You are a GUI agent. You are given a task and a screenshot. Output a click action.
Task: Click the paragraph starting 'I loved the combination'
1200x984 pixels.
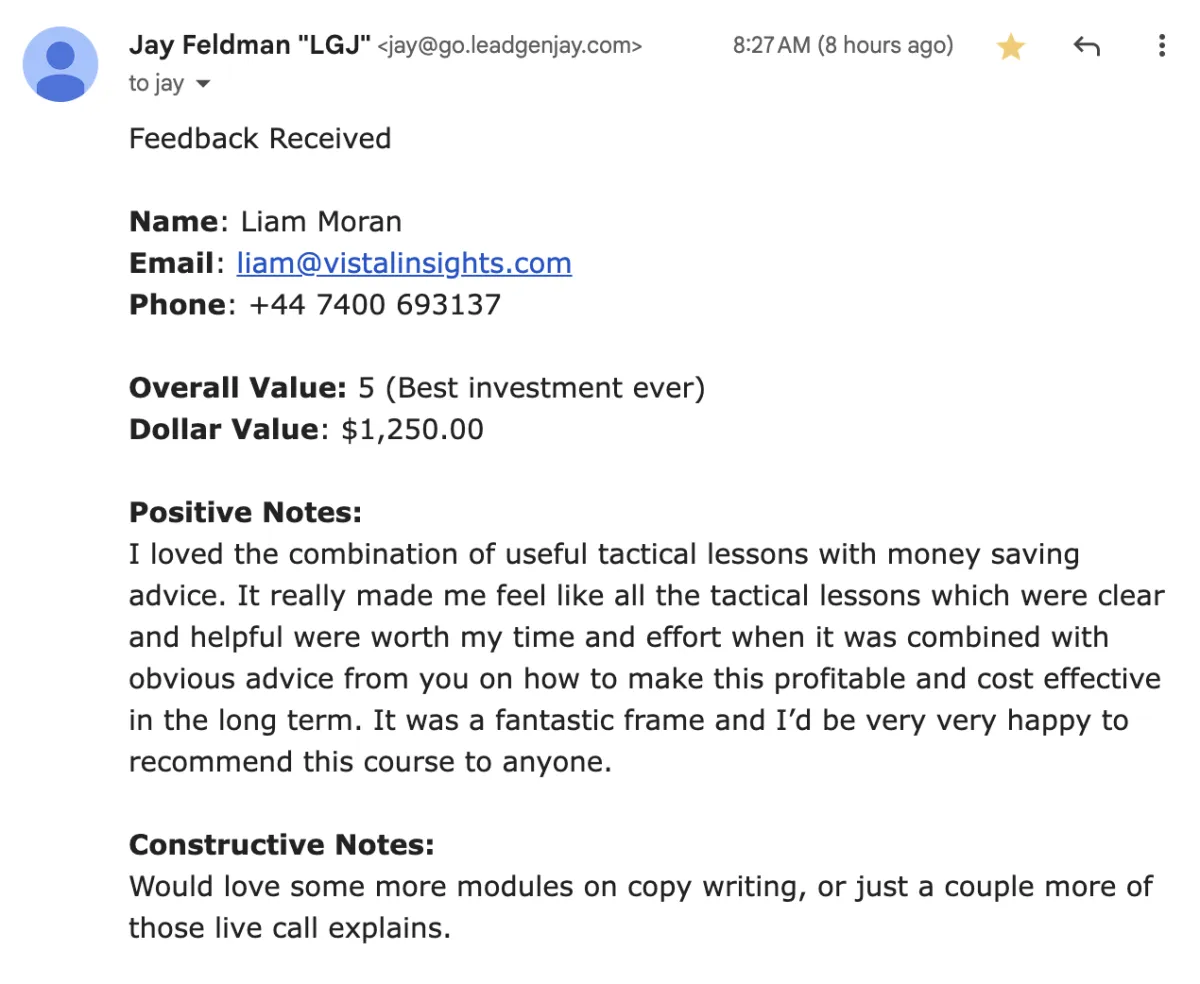point(646,658)
